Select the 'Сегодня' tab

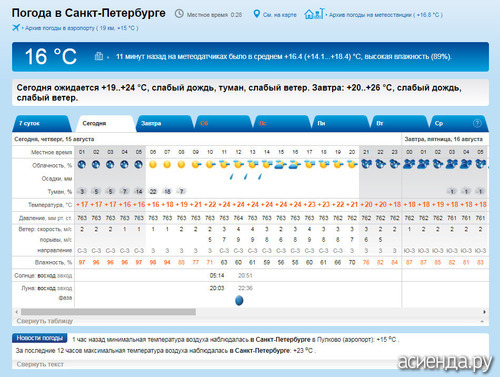[105, 123]
